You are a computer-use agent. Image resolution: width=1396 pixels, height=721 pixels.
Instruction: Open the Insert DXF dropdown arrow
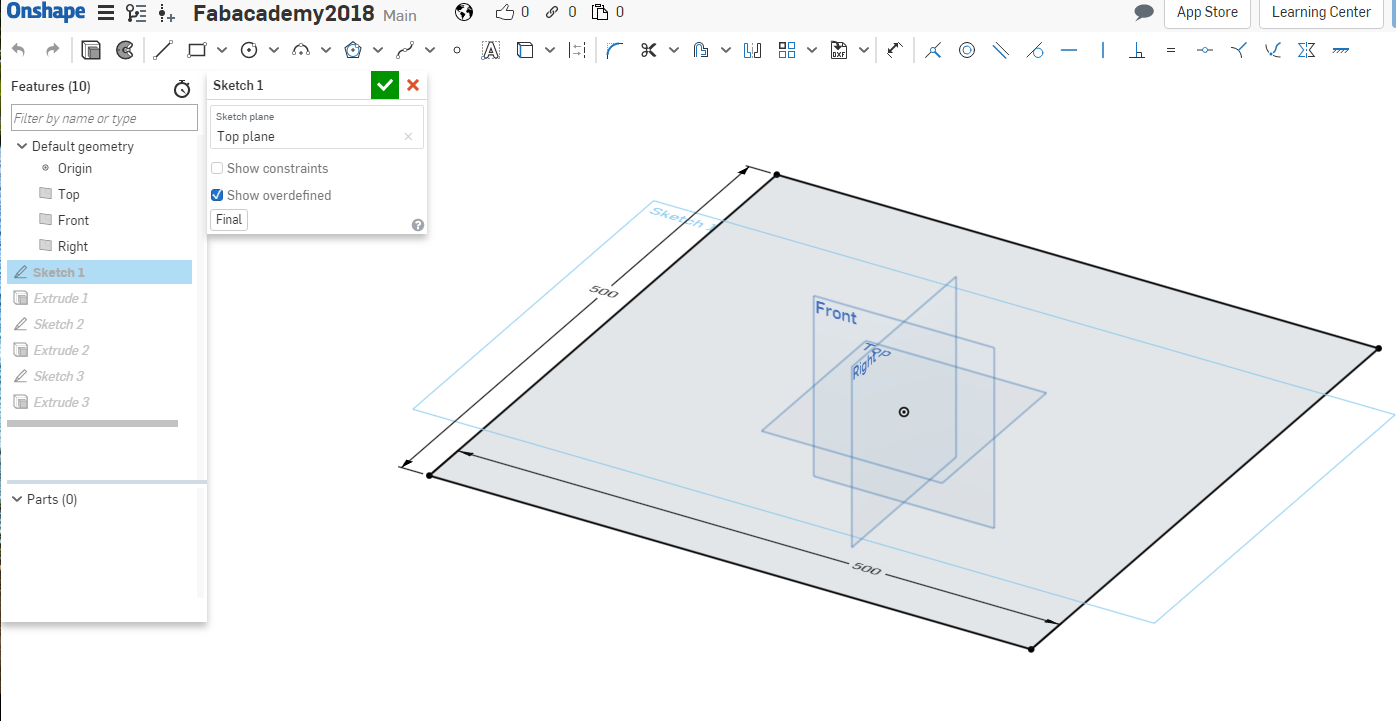864,50
